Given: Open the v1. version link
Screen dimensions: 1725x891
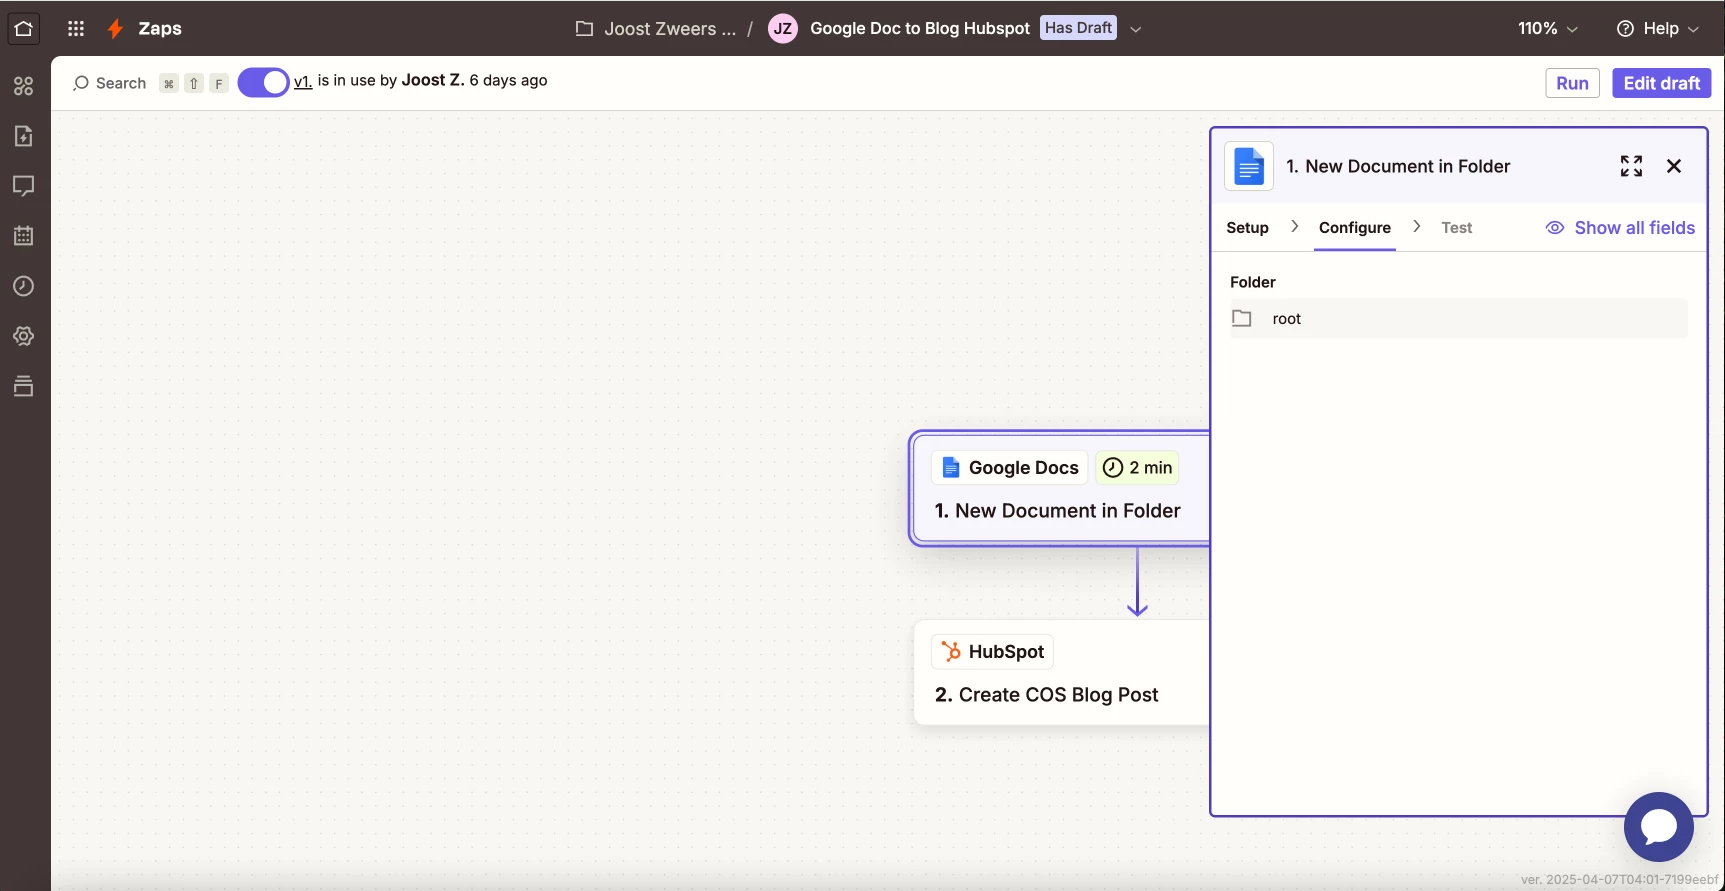Looking at the screenshot, I should click(303, 81).
